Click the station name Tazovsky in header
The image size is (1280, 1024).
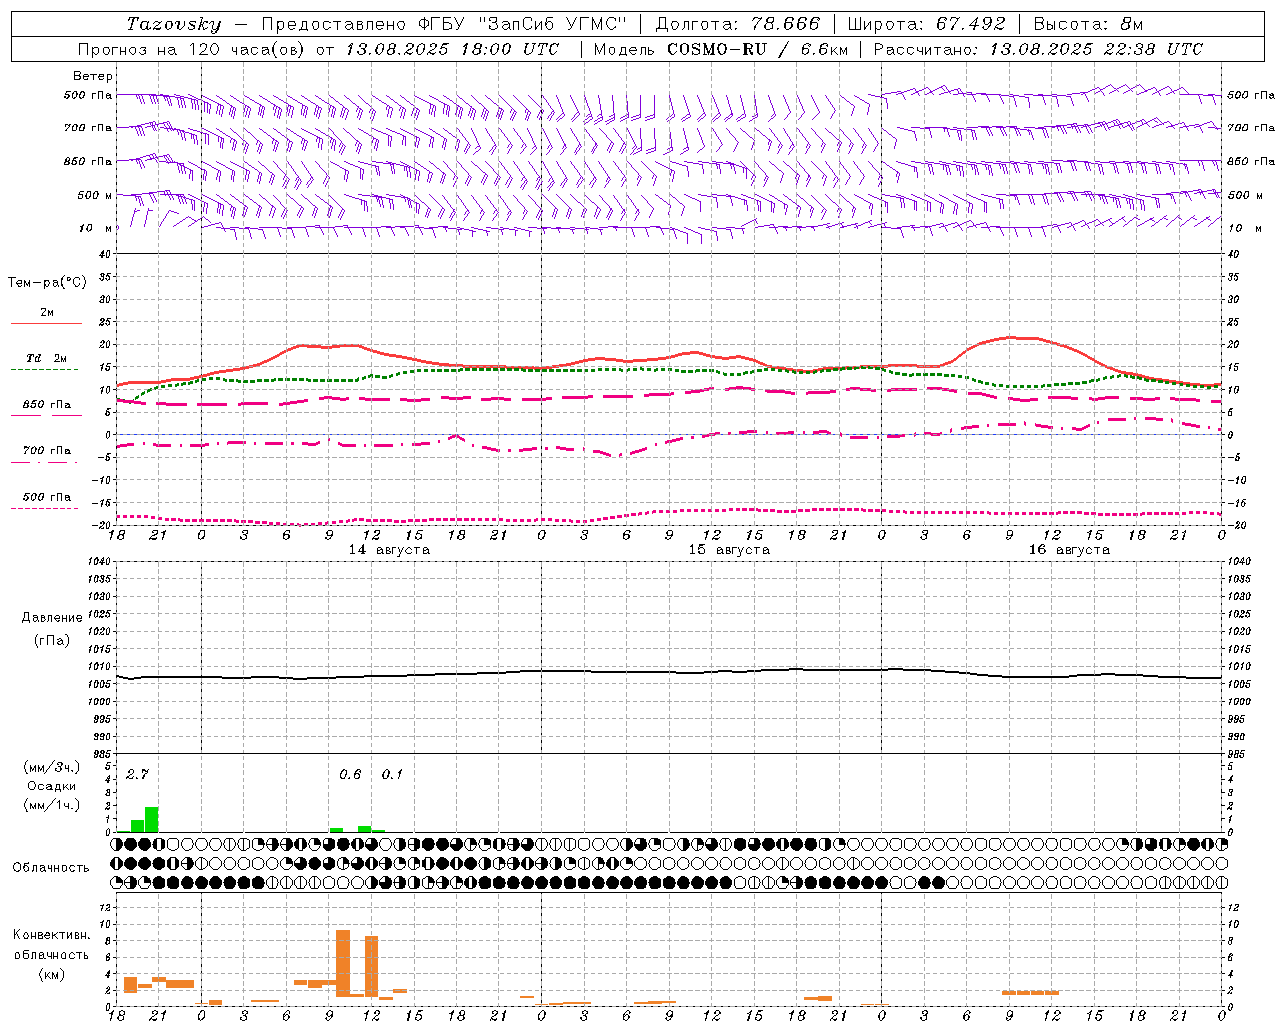[173, 24]
